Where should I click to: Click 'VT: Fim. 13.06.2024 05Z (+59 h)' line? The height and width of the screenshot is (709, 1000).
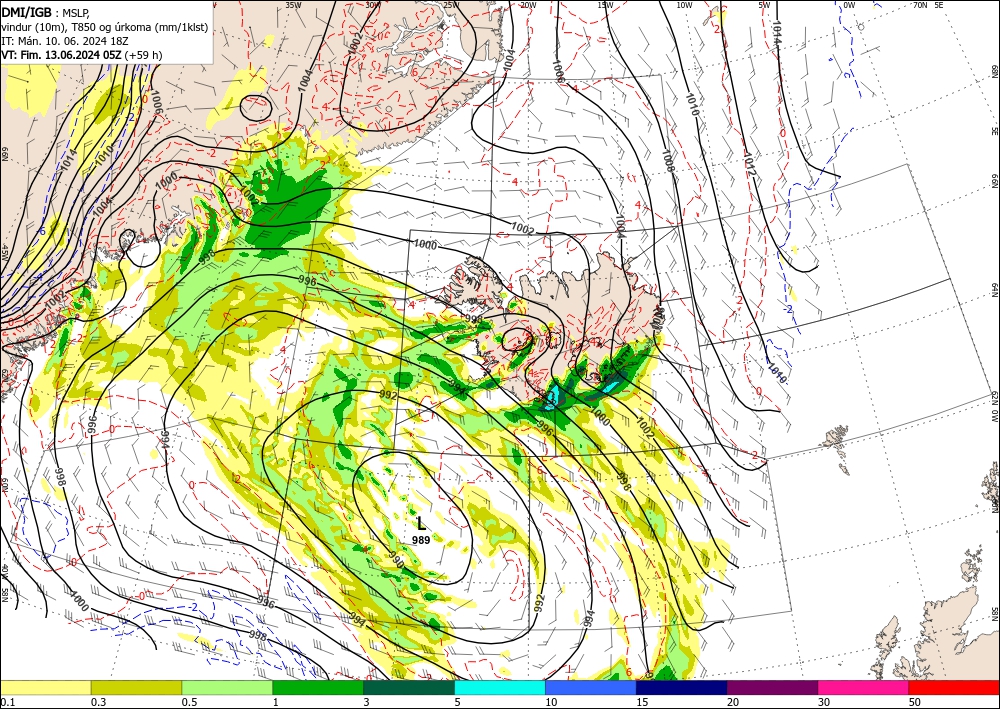82,55
